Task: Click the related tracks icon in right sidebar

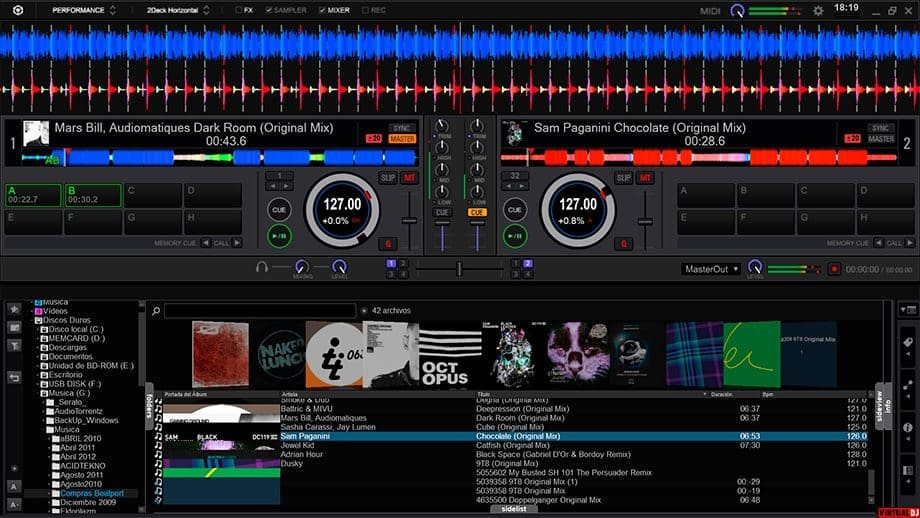Action: [x=907, y=385]
